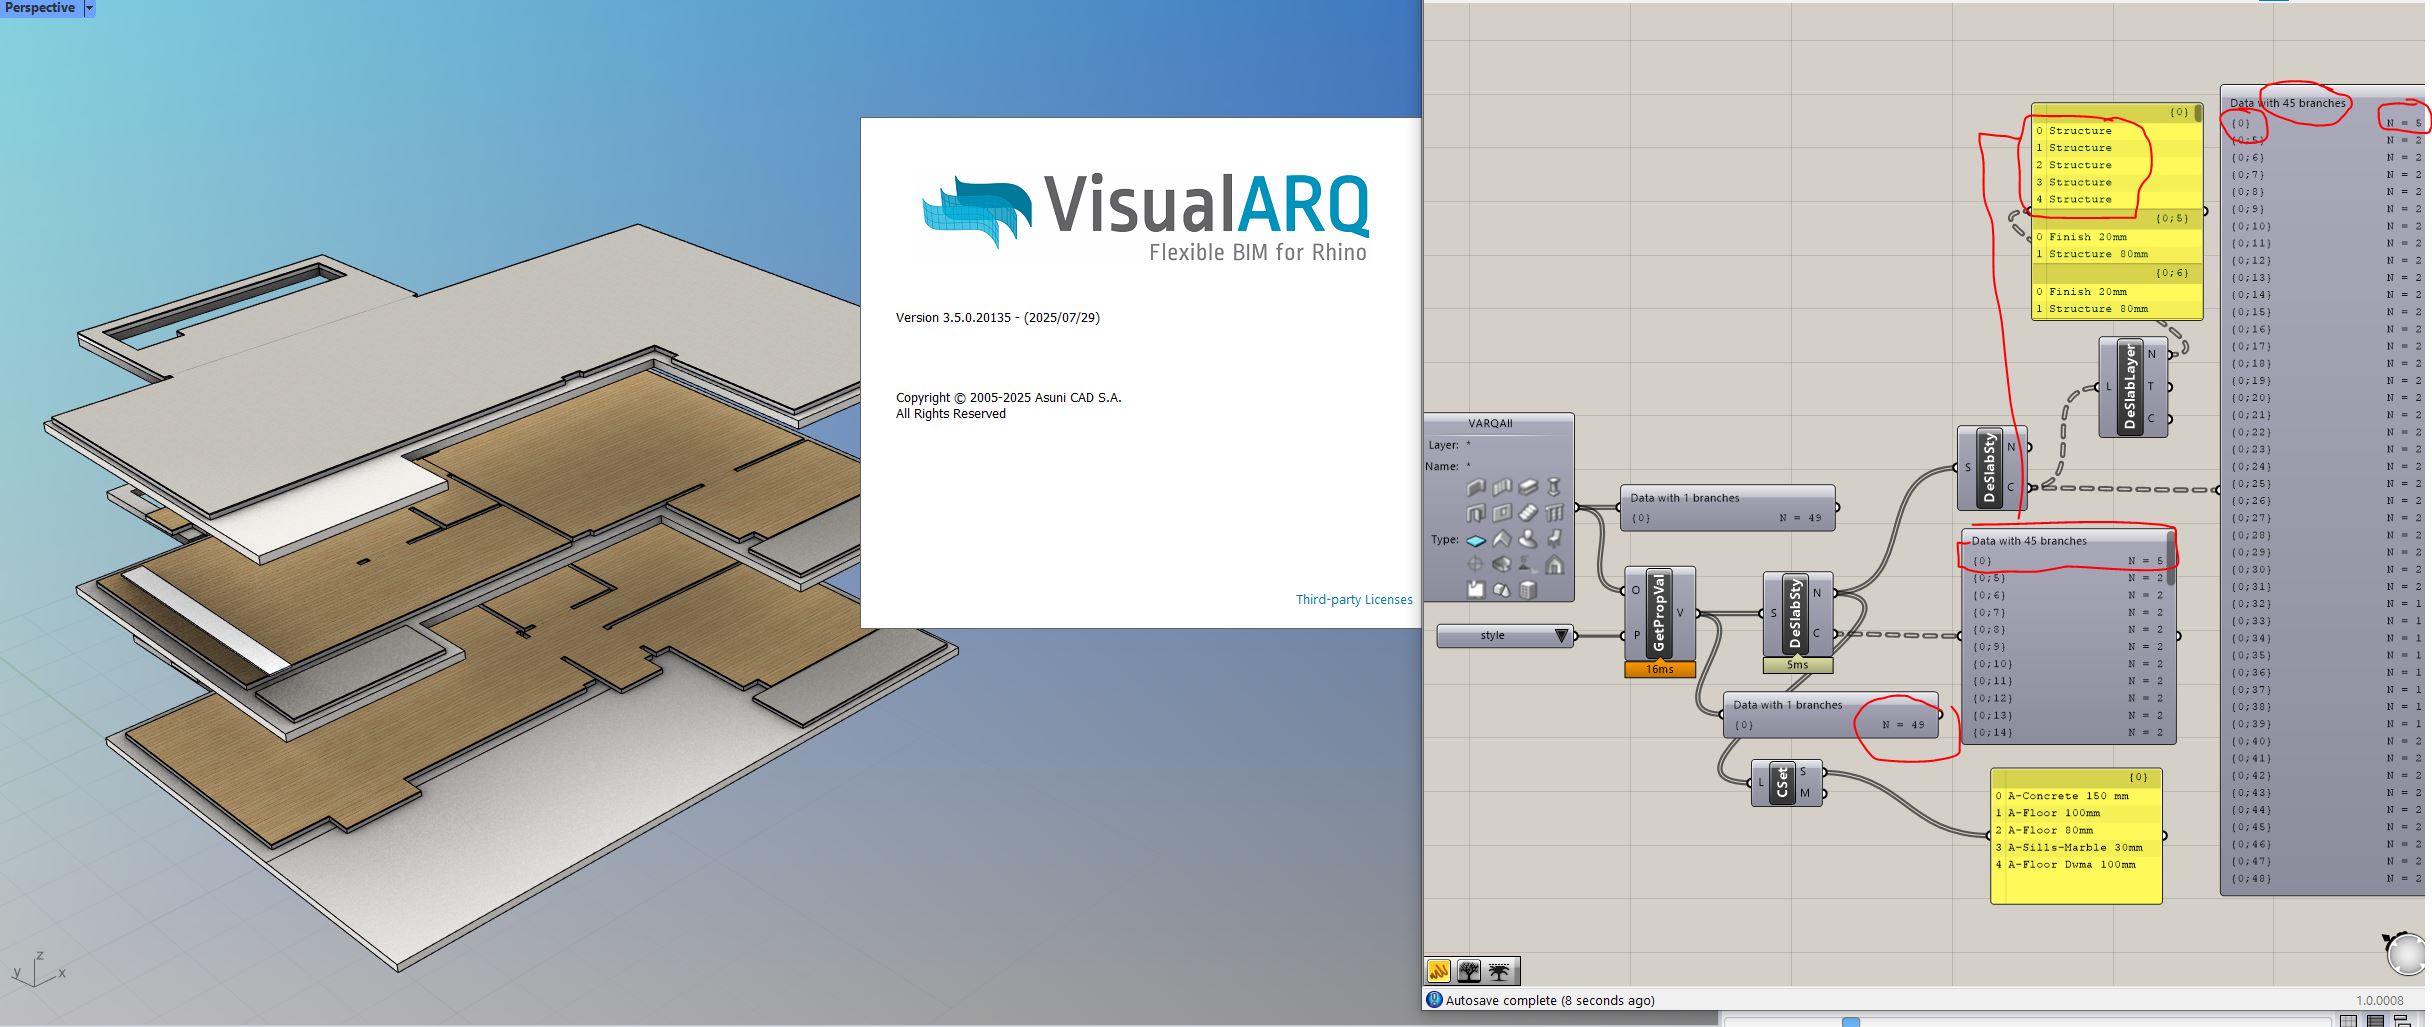Click the '4 Structure' row in yellow panel
The image size is (2432, 1027).
pyautogui.click(x=2117, y=199)
